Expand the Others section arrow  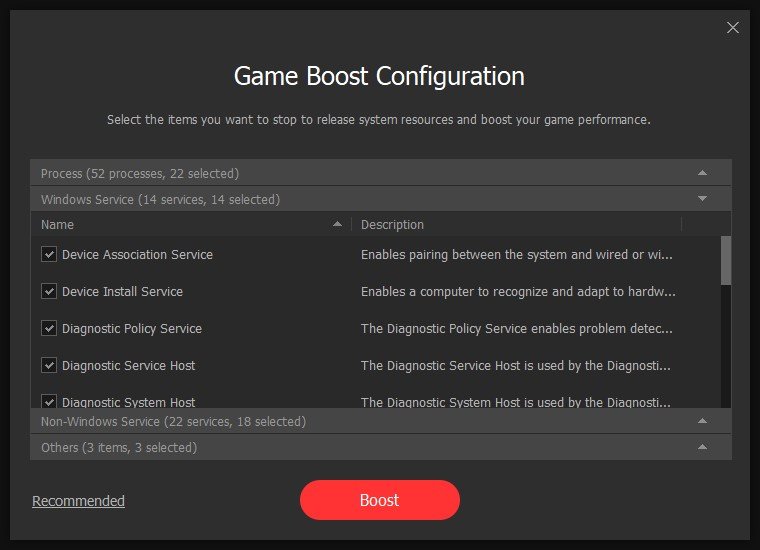pos(702,447)
